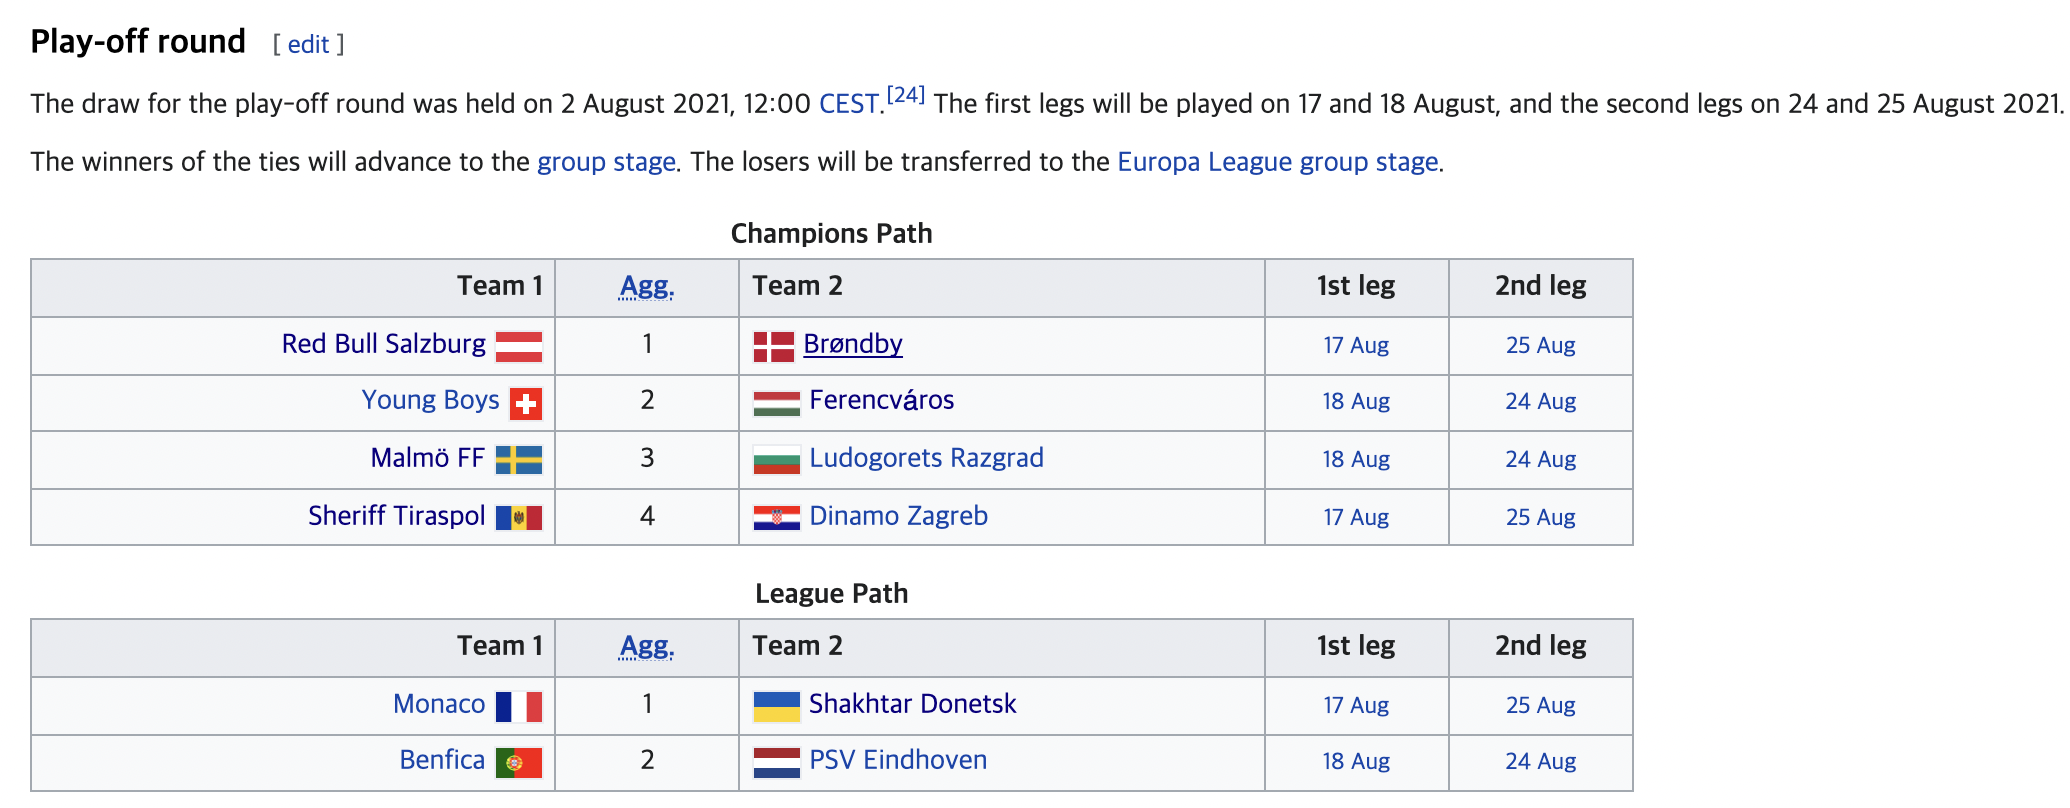This screenshot has width=2070, height=808.
Task: Click the Ukraine flag next to Shakhtar Donetsk
Action: (776, 706)
